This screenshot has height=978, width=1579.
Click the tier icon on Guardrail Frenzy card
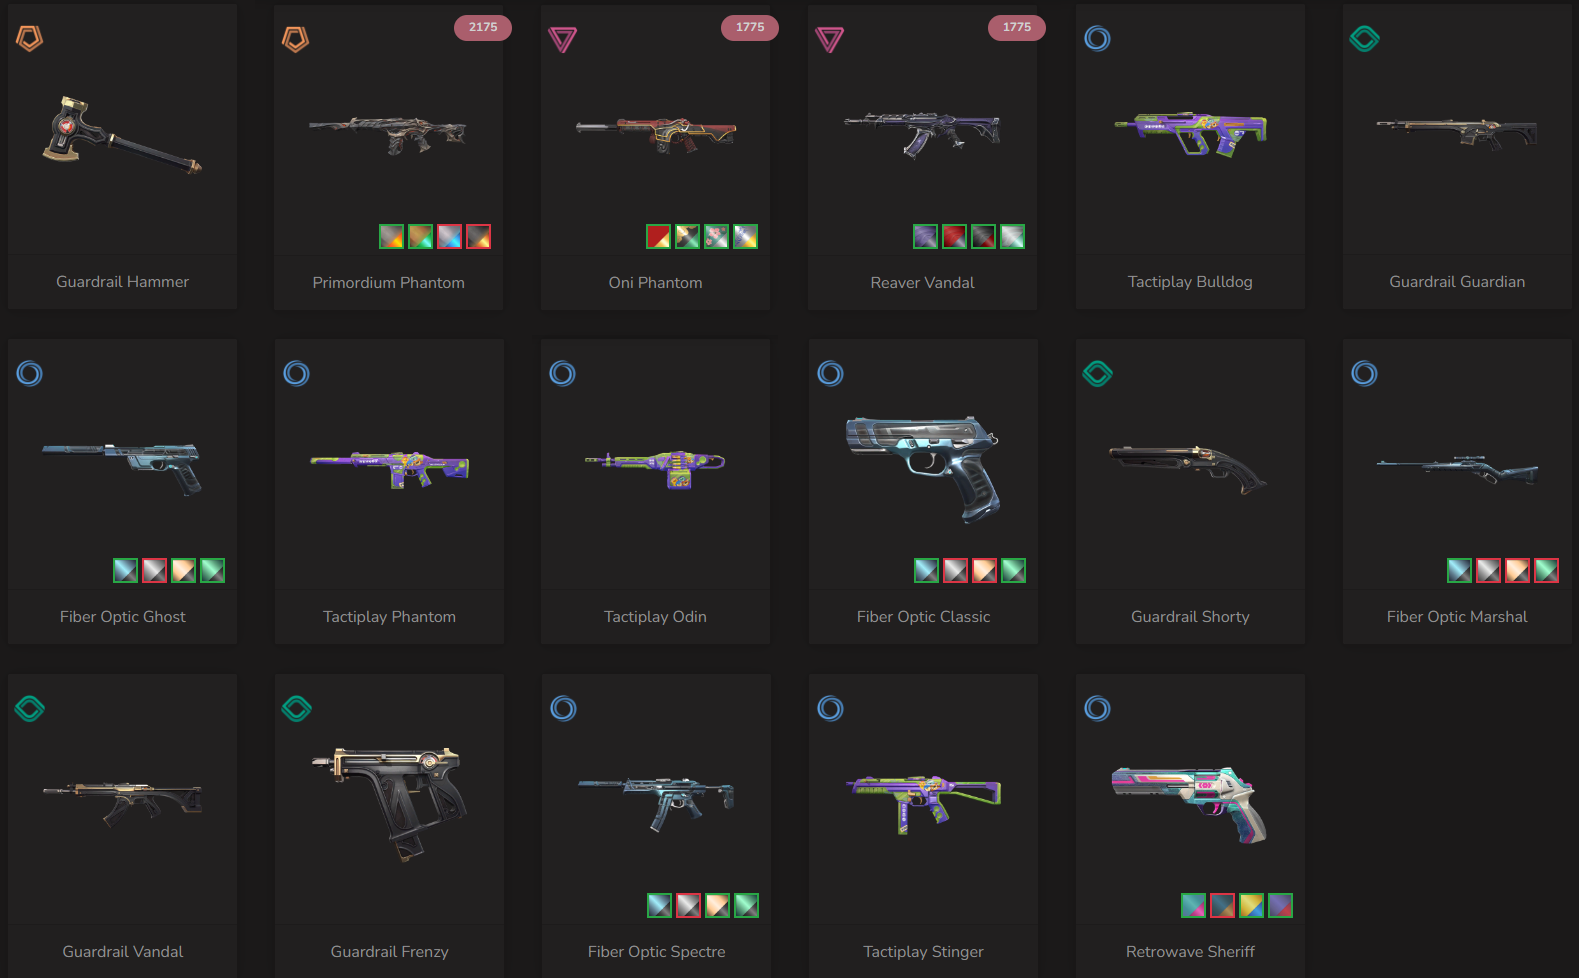point(296,709)
